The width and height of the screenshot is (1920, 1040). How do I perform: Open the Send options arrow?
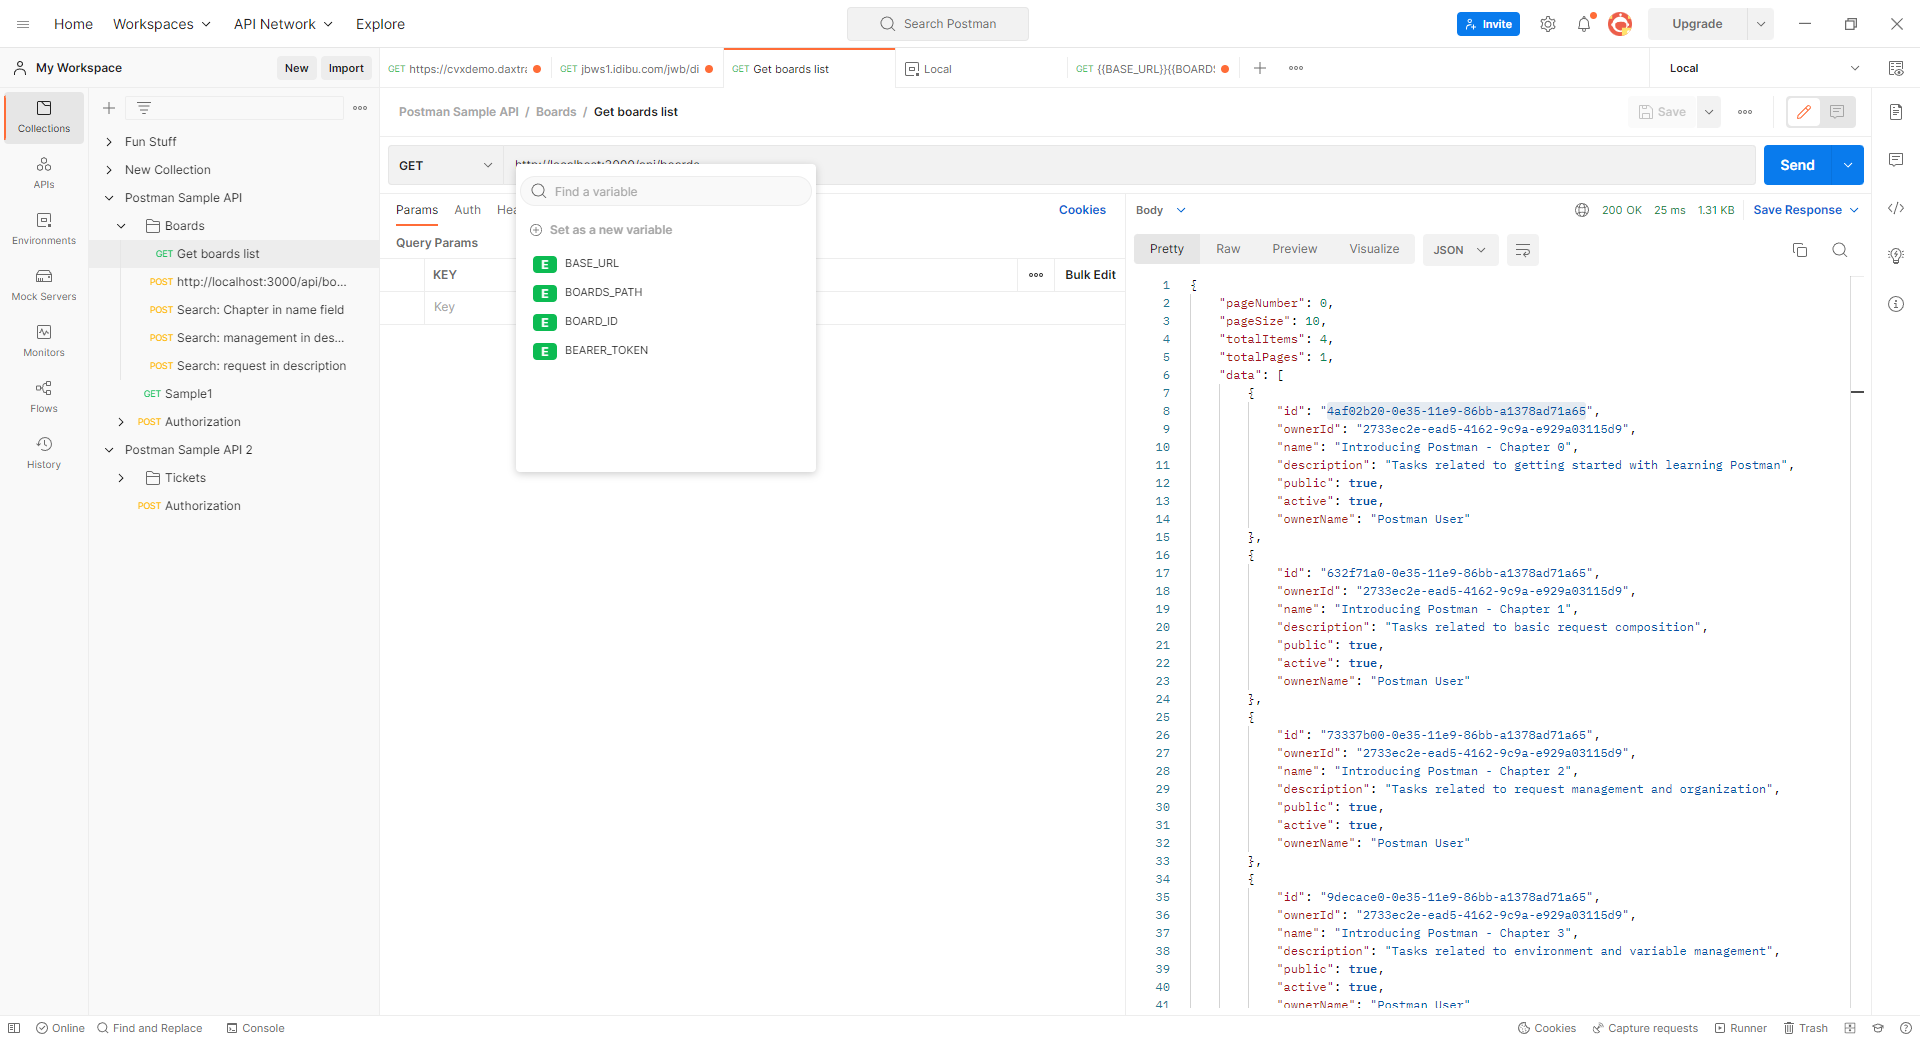pyautogui.click(x=1848, y=166)
